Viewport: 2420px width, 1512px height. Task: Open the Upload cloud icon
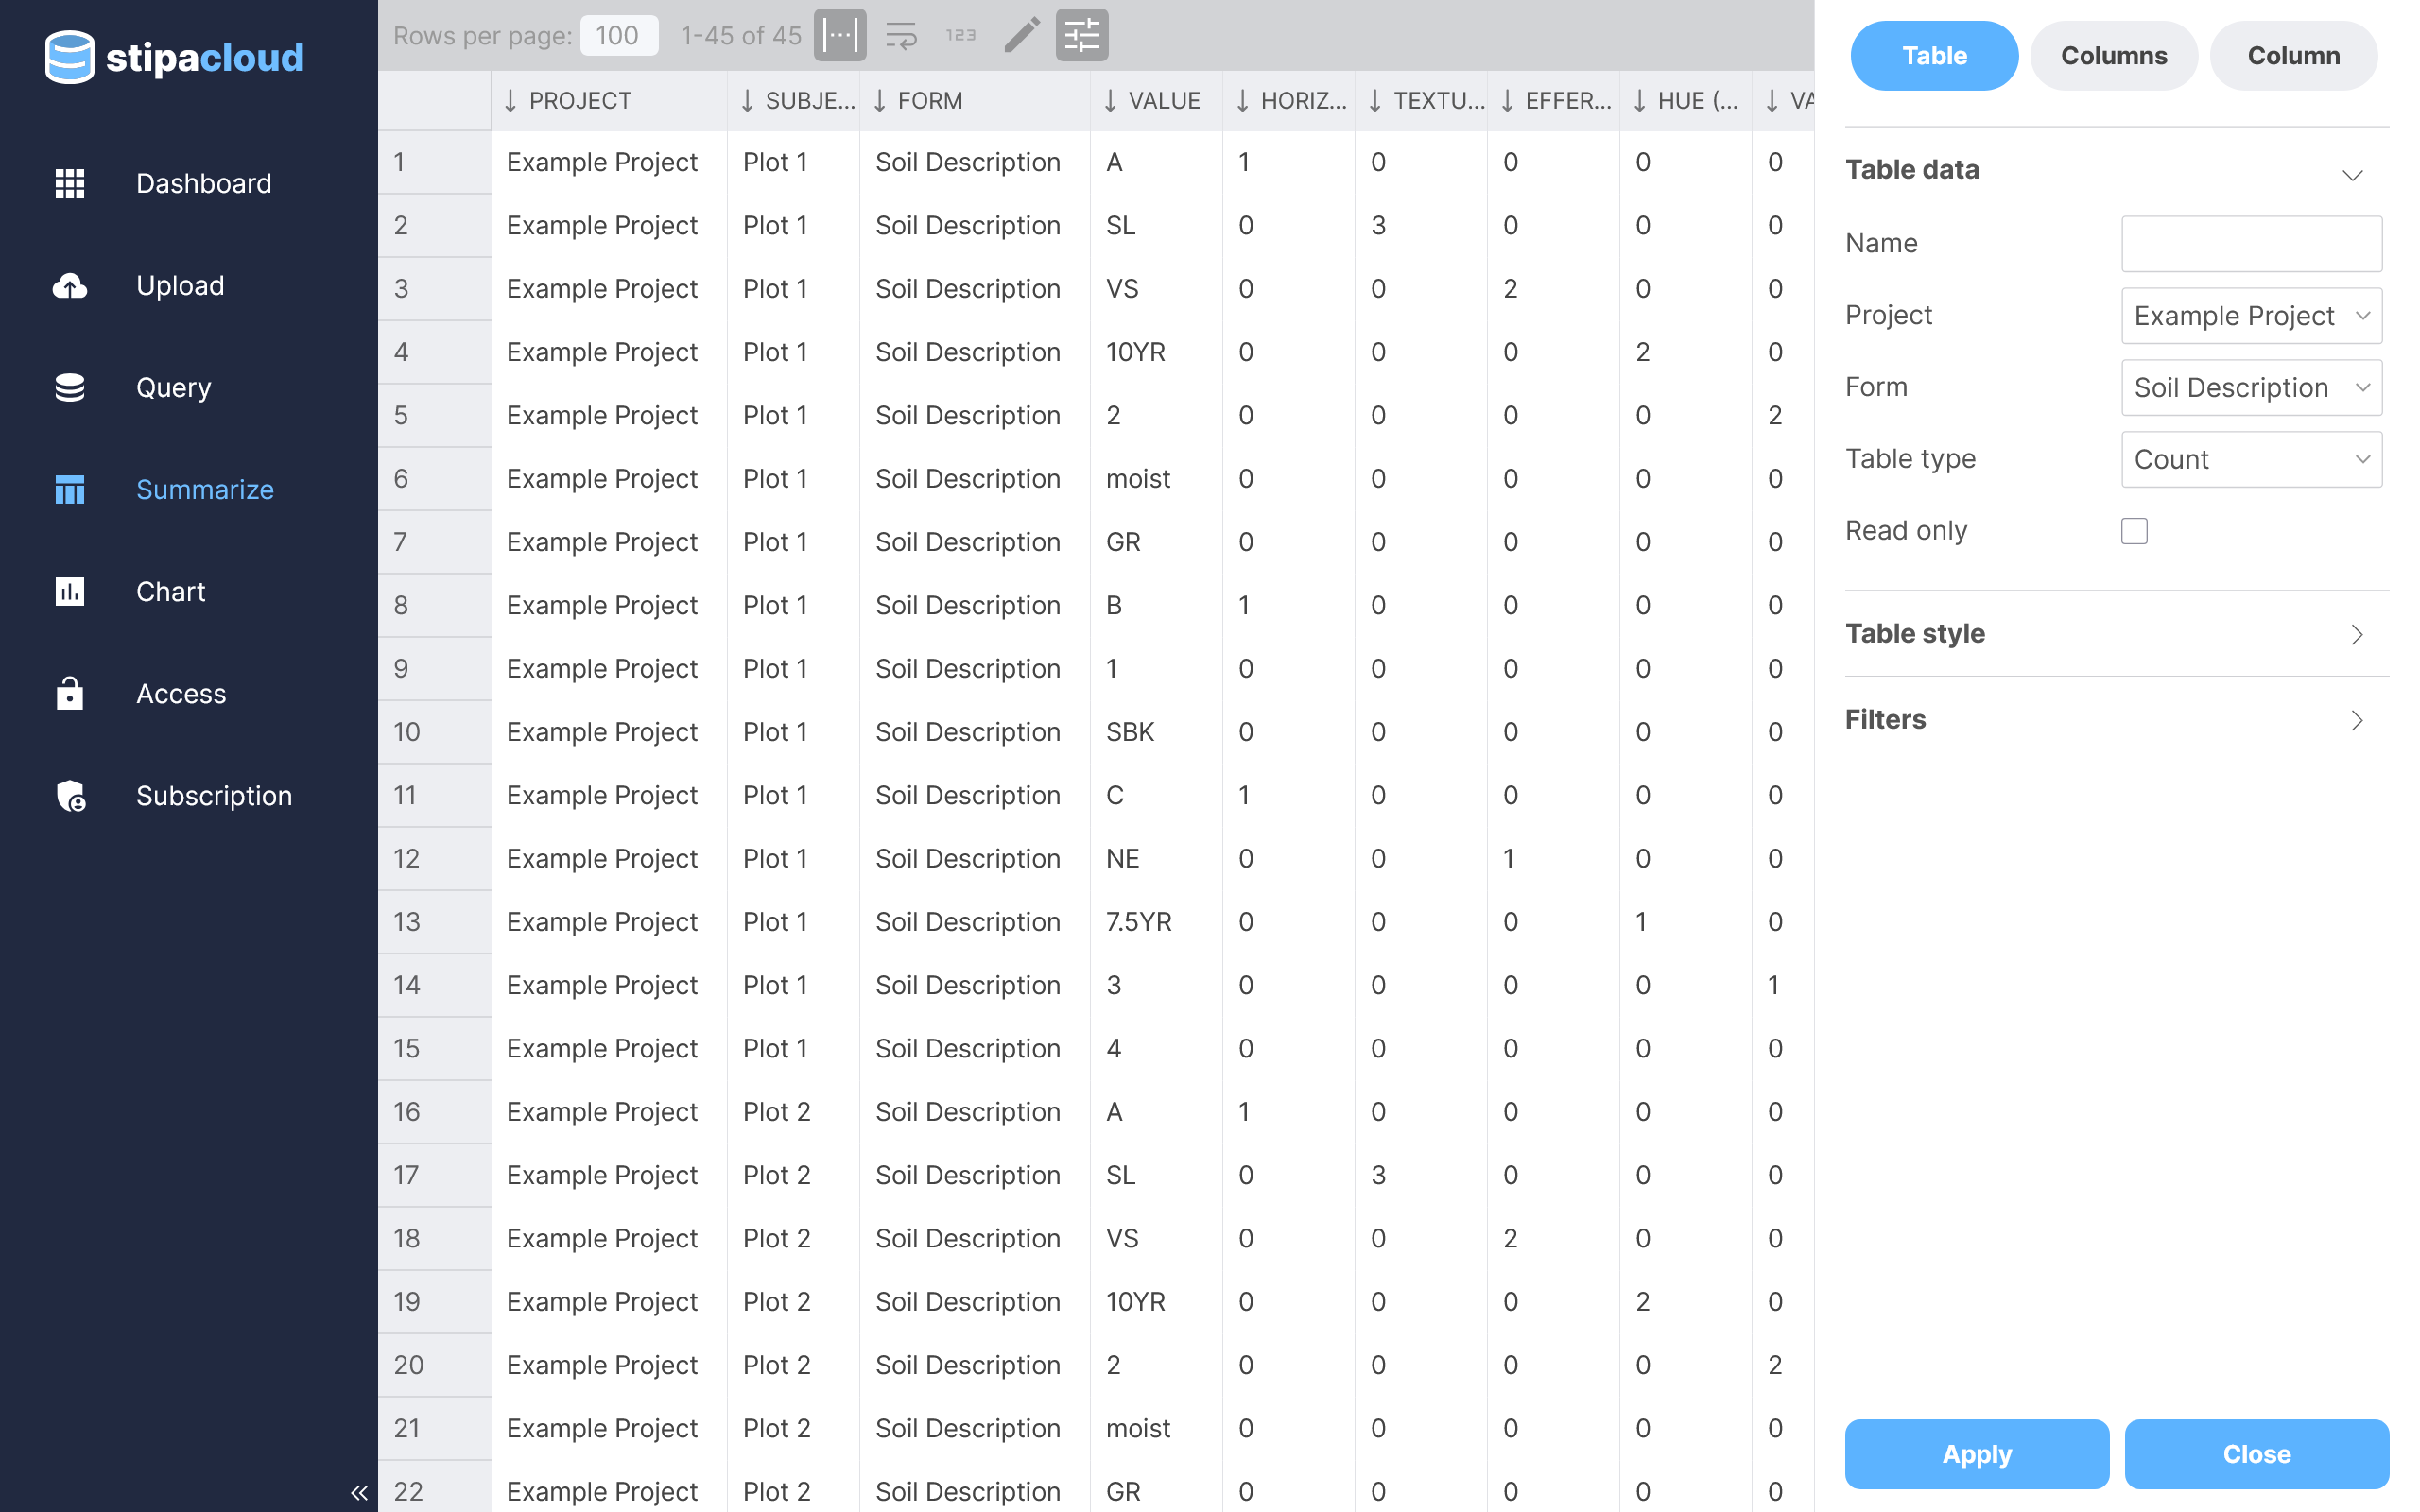[x=70, y=286]
